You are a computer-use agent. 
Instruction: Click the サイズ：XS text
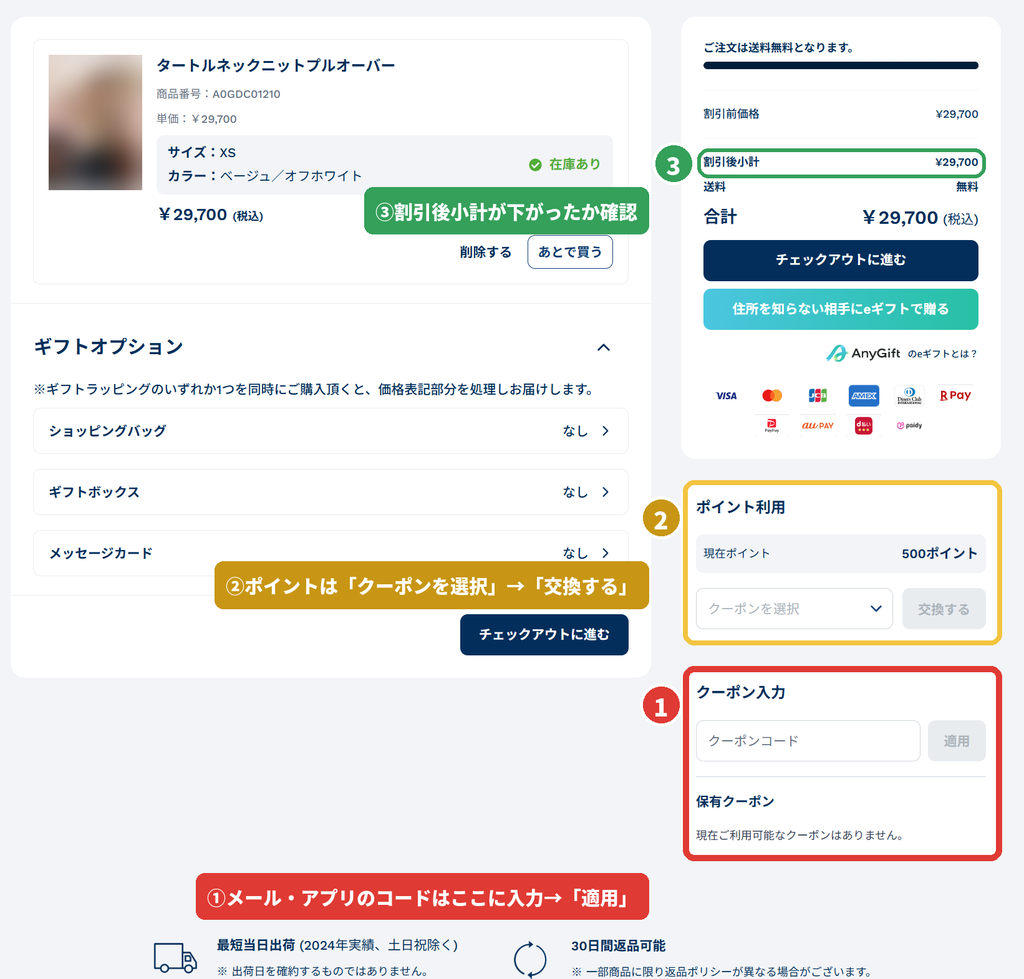coord(201,152)
